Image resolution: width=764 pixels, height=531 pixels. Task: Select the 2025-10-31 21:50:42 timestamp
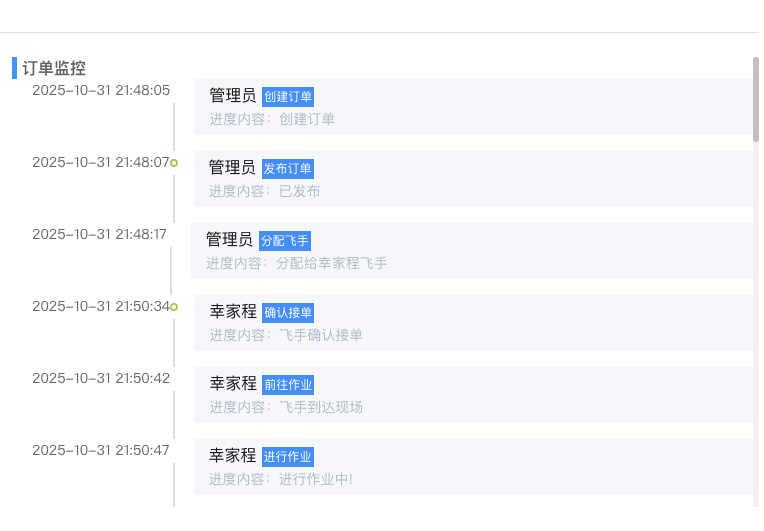click(101, 378)
